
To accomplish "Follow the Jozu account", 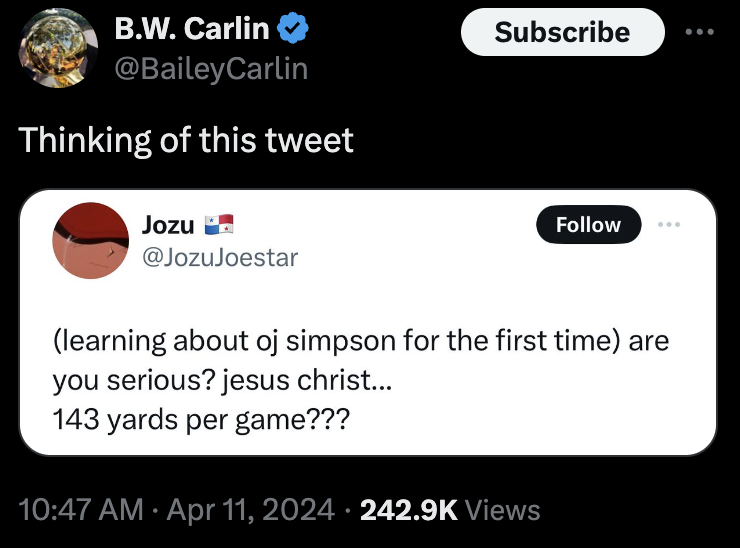I will tap(588, 225).
